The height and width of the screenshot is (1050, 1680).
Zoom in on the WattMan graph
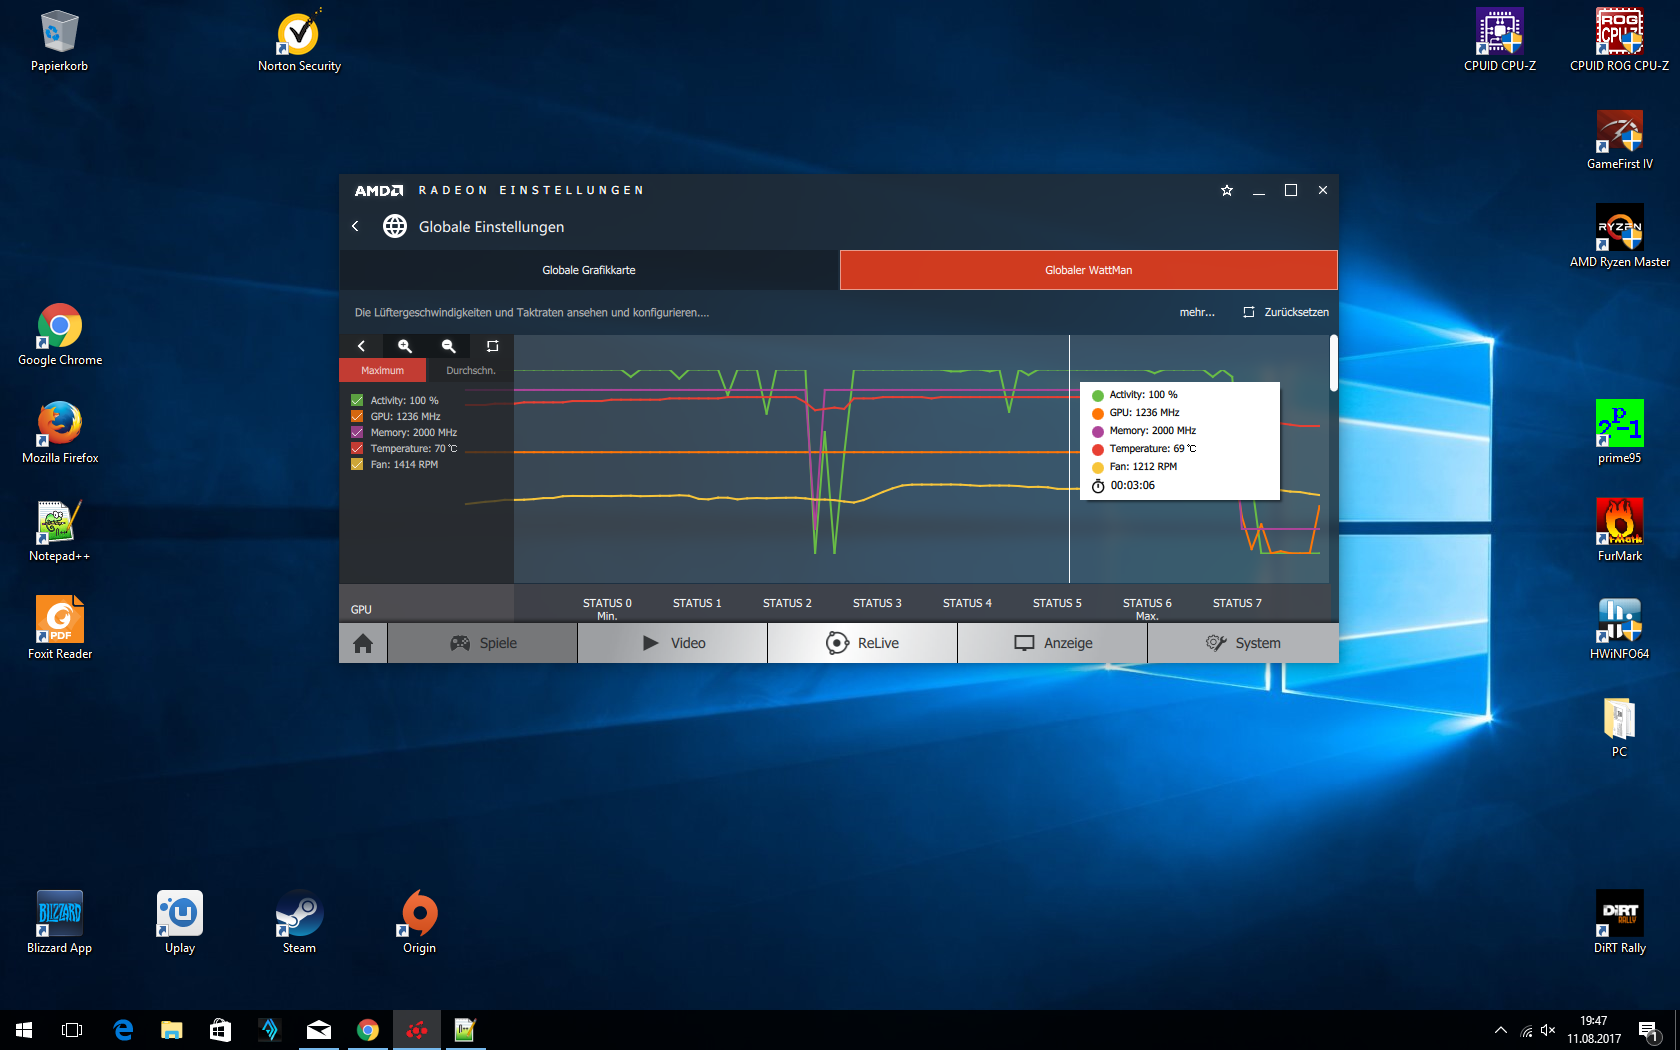pyautogui.click(x=405, y=346)
